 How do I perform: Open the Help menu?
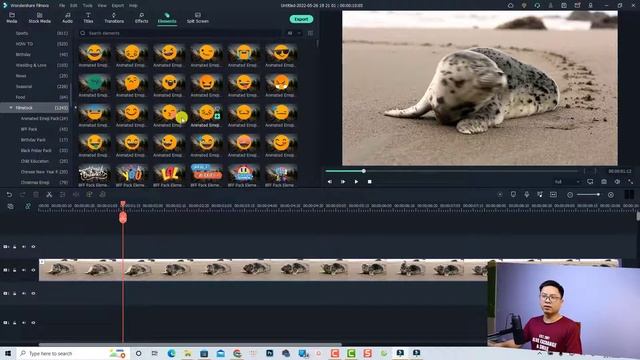coord(133,6)
